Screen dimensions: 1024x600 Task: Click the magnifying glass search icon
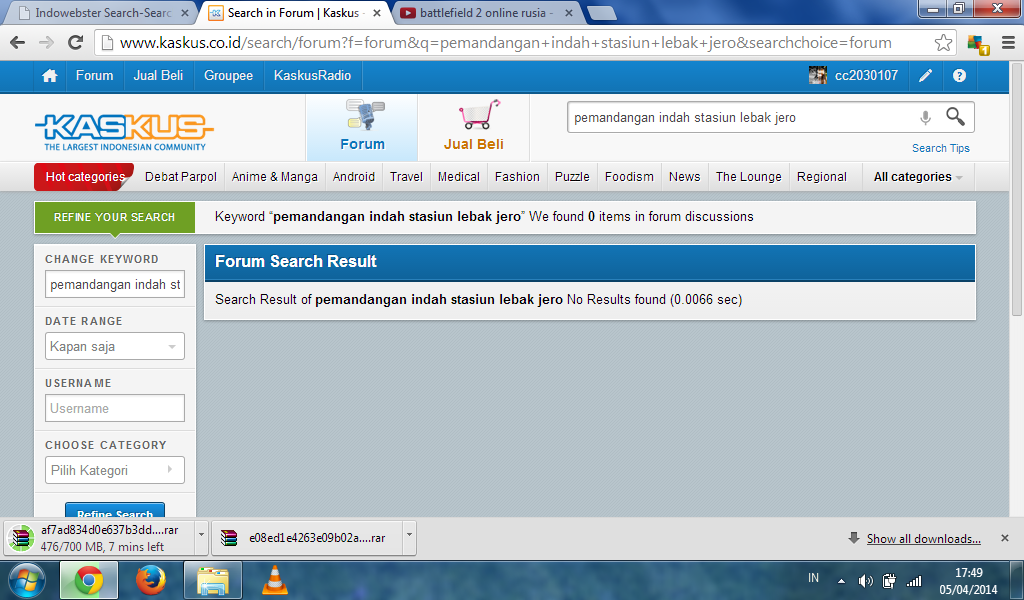click(x=955, y=117)
